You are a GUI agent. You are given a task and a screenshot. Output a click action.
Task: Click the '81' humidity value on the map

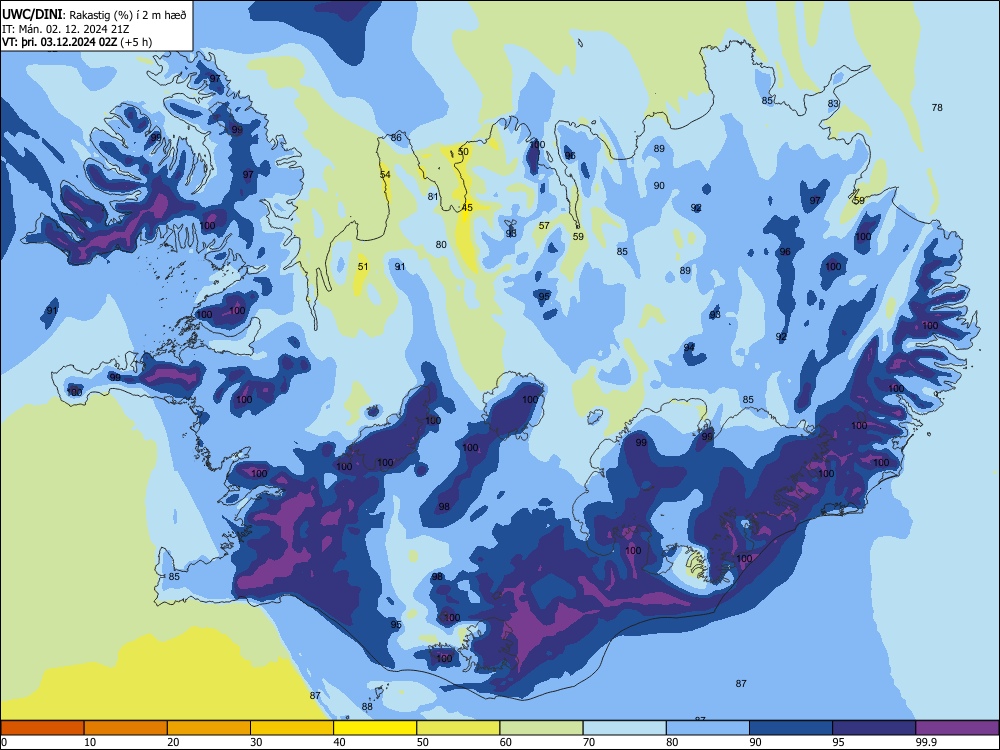433,197
